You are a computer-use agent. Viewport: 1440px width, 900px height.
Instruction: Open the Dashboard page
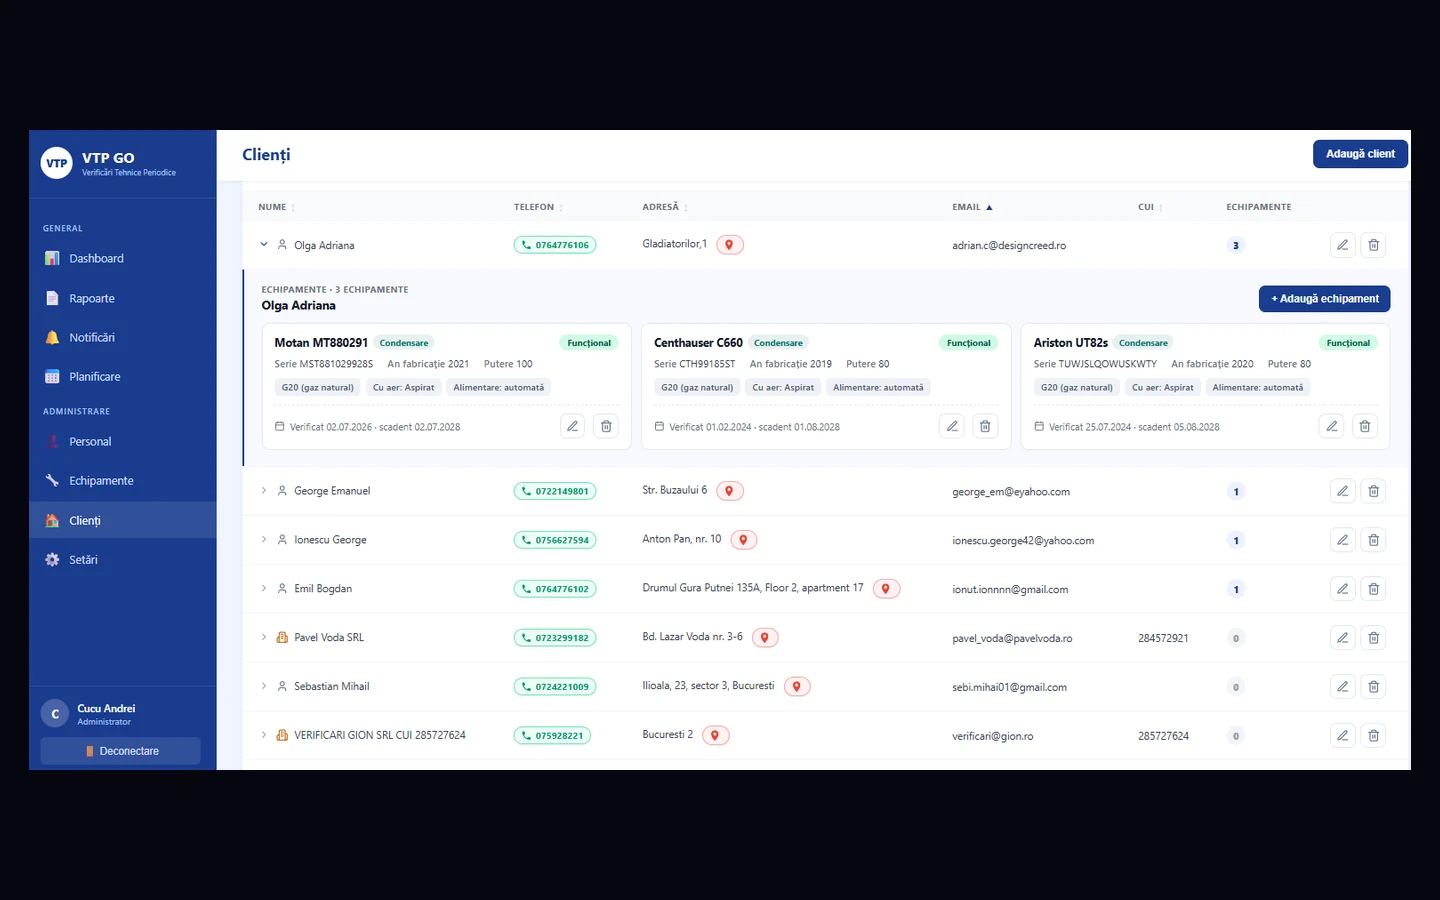pos(123,258)
